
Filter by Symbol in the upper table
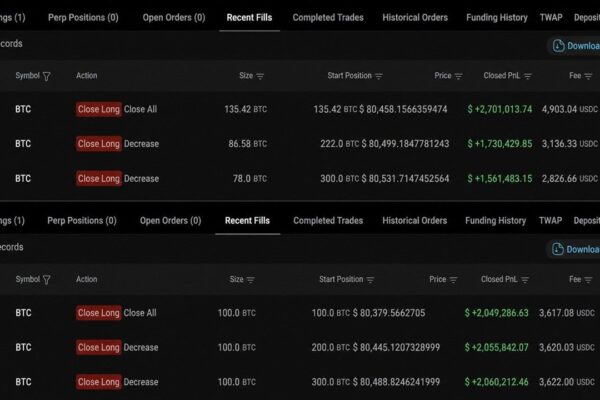coord(46,76)
